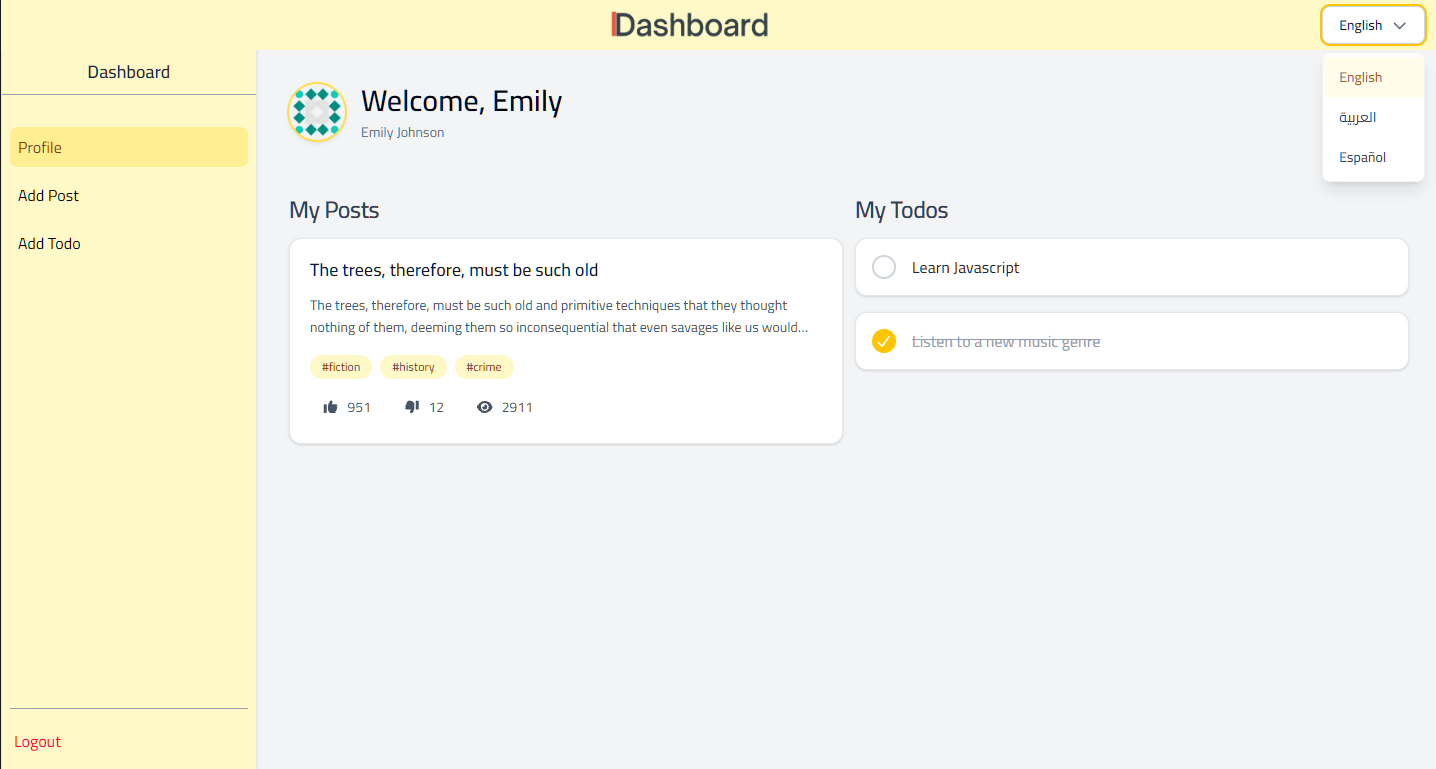1436x769 pixels.
Task: Click the Learn Javascript todo text
Action: click(966, 268)
